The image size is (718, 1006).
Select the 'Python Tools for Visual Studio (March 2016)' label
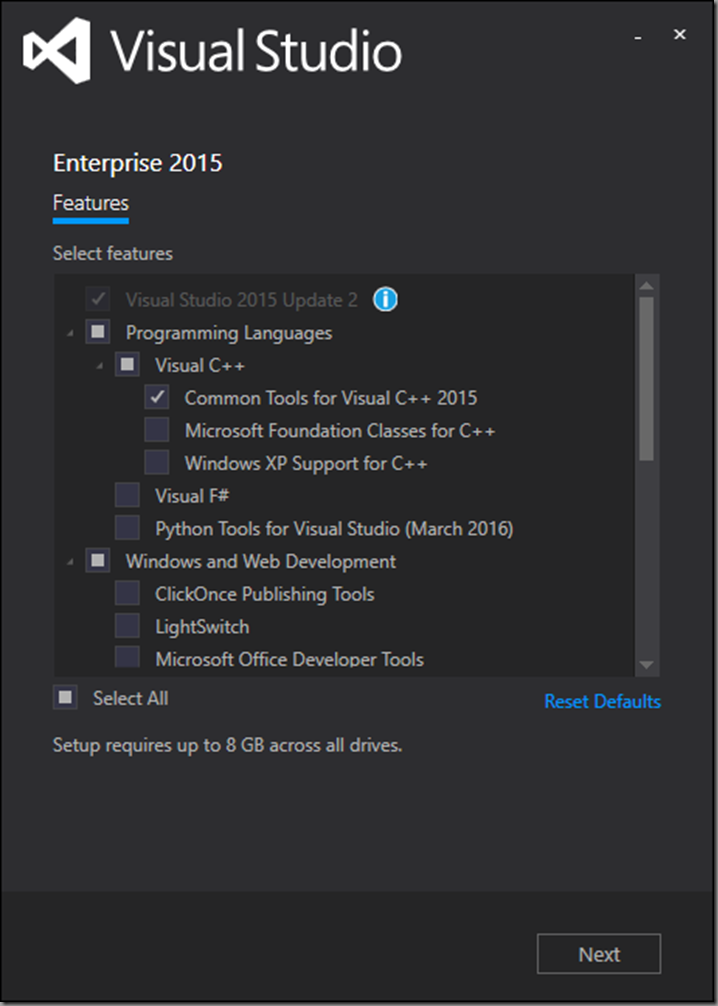[x=334, y=529]
